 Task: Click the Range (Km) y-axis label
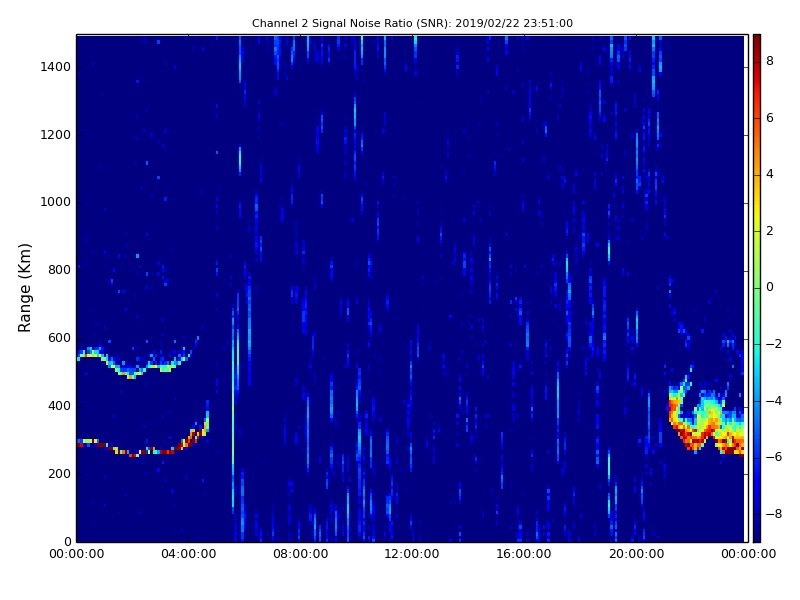pos(24,288)
